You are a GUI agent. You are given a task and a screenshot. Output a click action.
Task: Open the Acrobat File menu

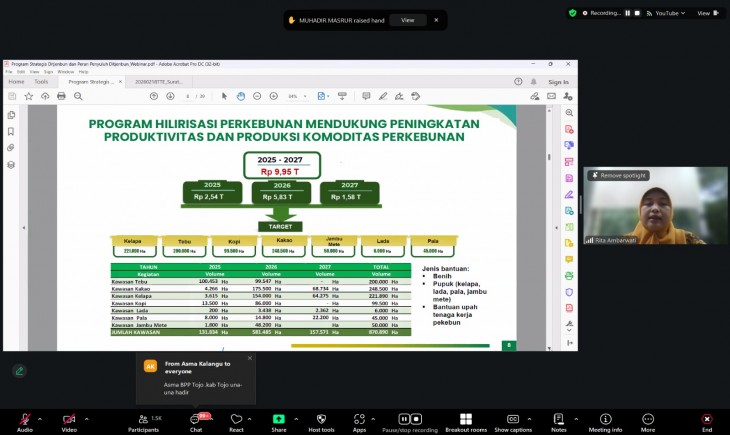click(9, 72)
